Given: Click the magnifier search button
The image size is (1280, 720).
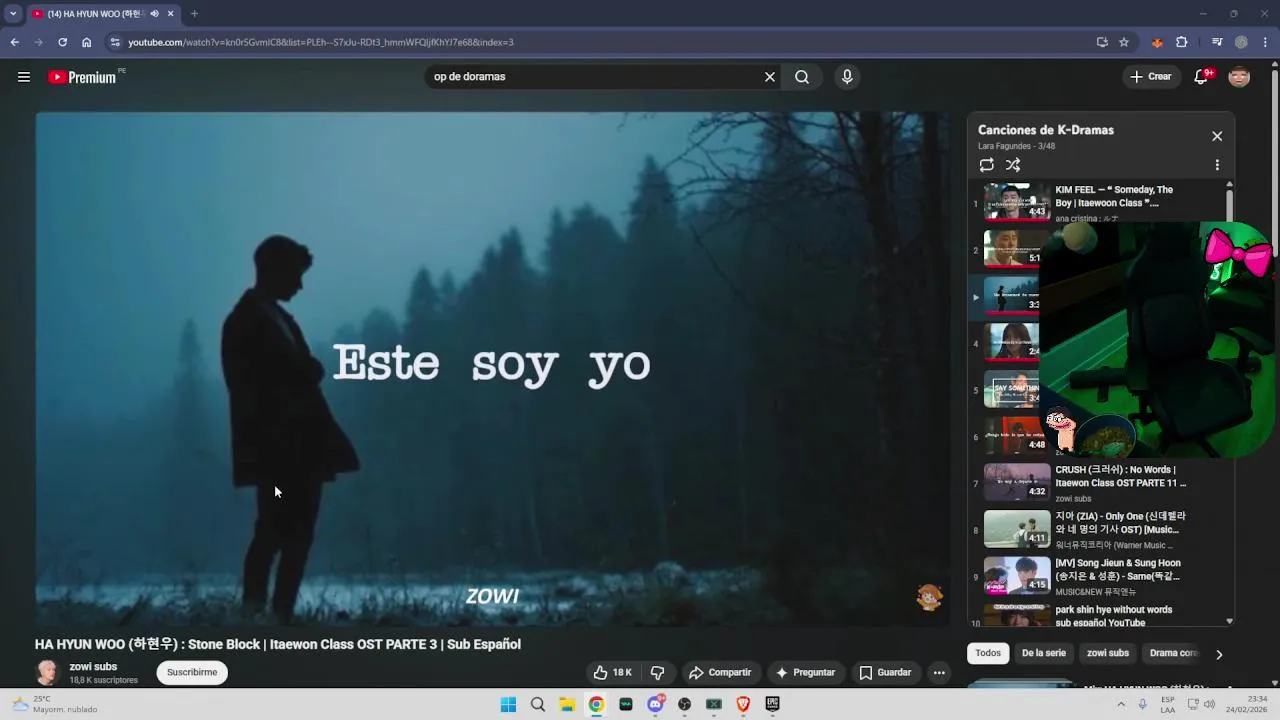Looking at the screenshot, I should 802,77.
